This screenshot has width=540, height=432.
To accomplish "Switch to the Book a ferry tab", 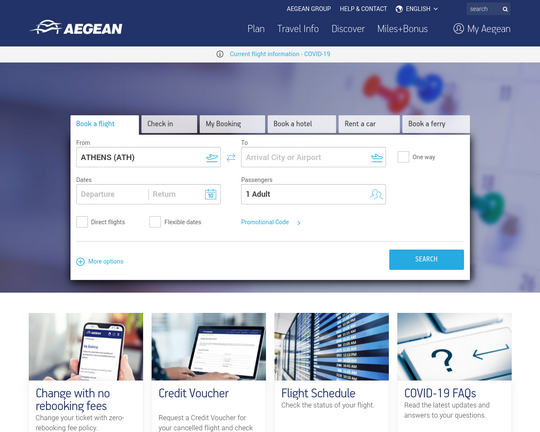I will 436,124.
